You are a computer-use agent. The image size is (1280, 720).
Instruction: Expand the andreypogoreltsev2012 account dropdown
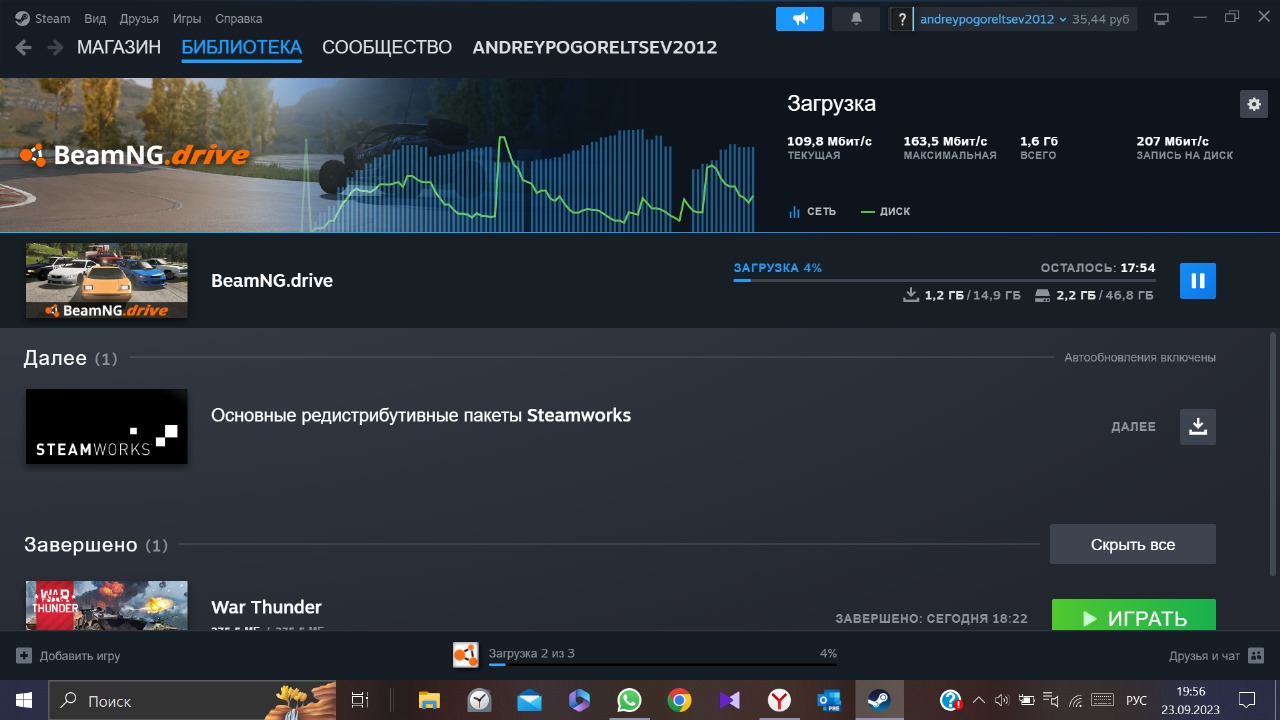click(x=994, y=19)
